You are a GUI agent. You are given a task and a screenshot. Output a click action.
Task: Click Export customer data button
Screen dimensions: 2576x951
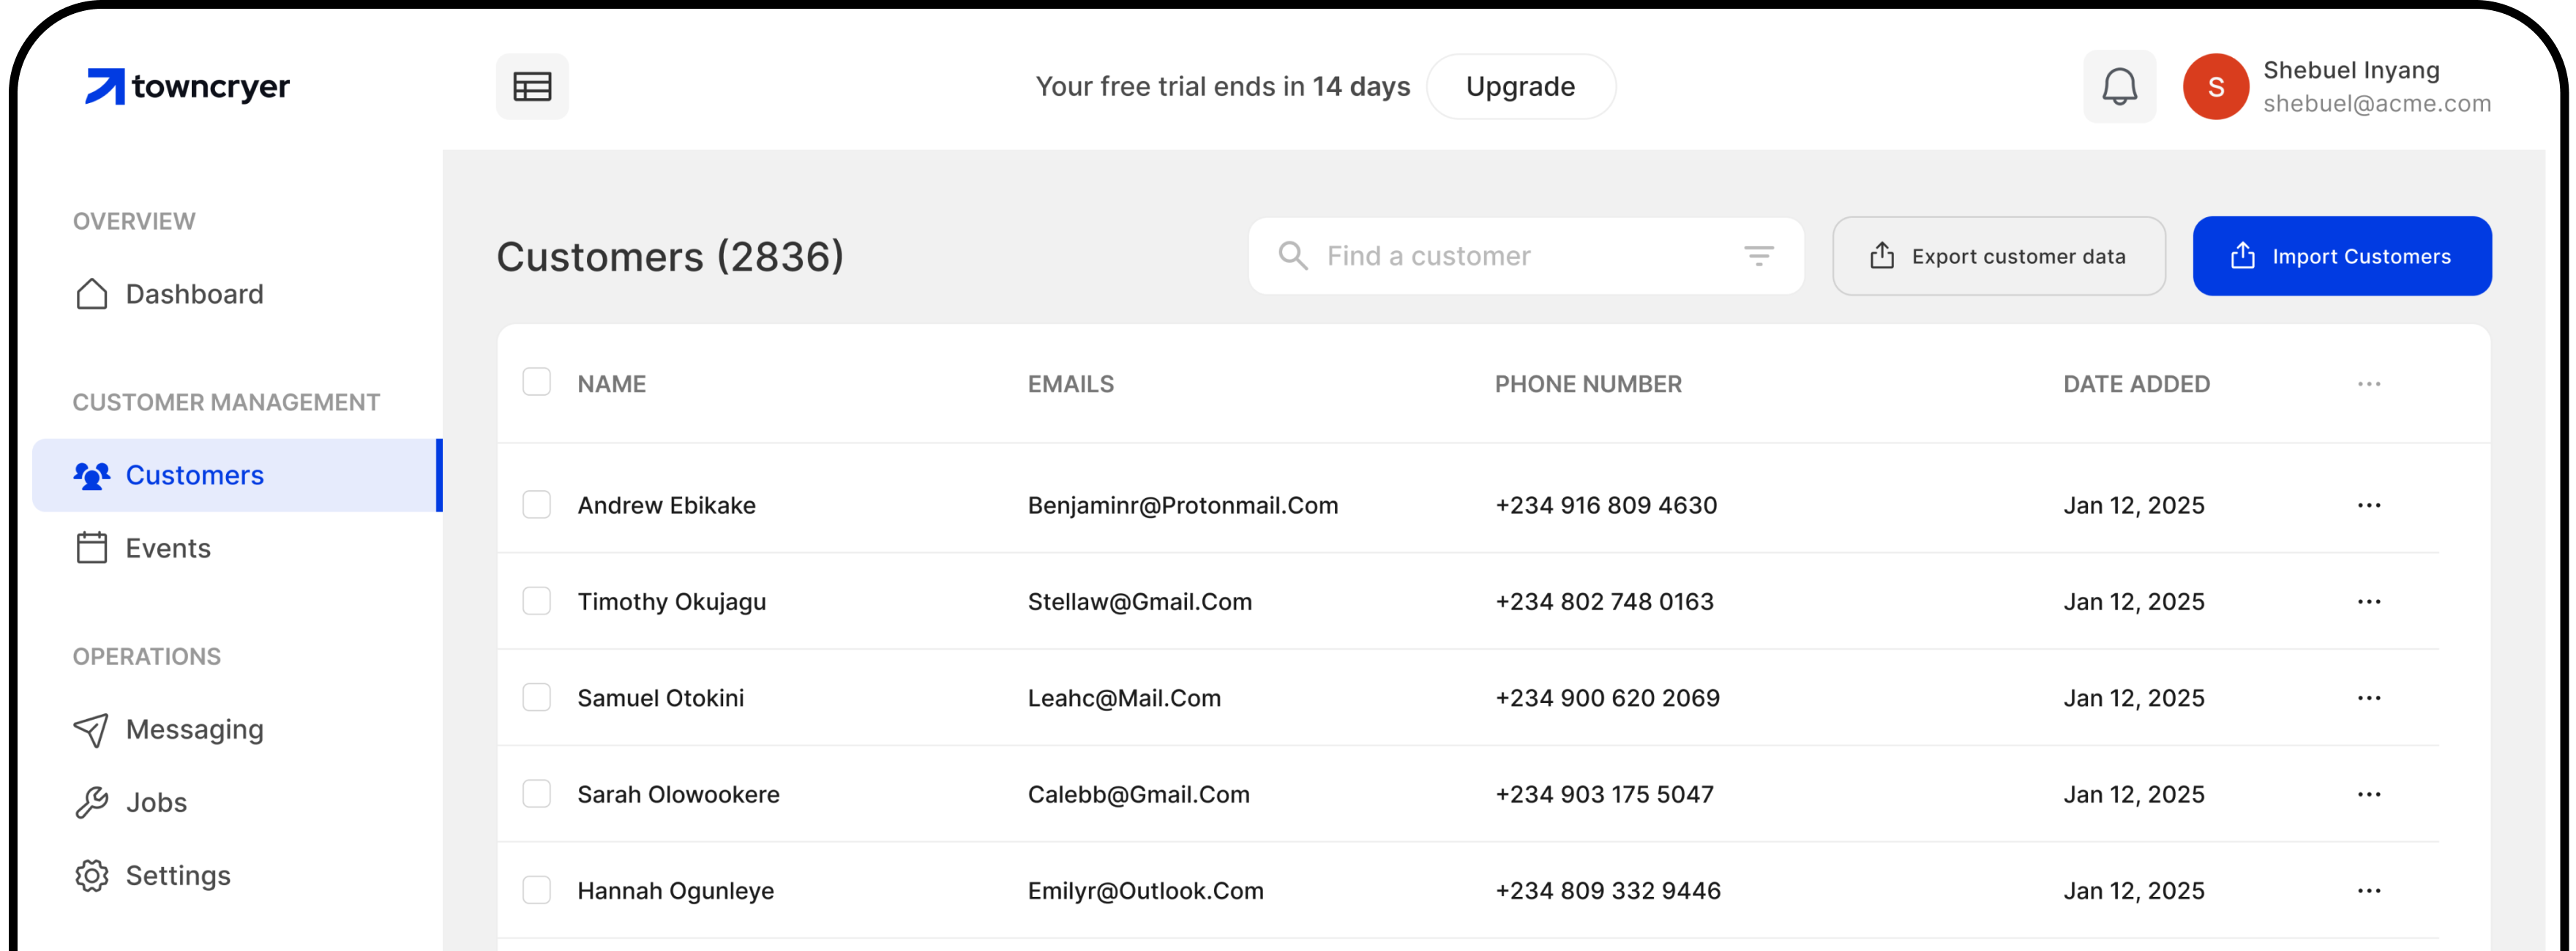(x=1998, y=256)
